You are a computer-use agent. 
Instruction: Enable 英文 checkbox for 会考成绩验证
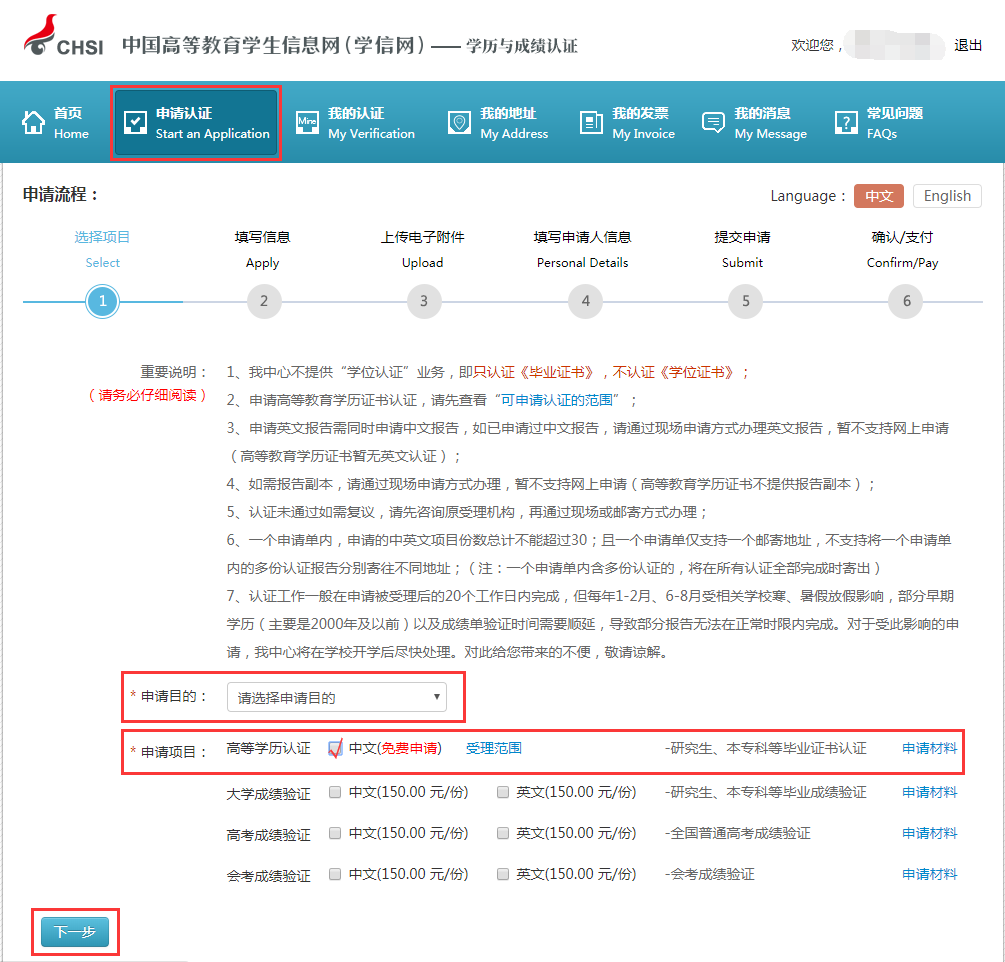[503, 874]
